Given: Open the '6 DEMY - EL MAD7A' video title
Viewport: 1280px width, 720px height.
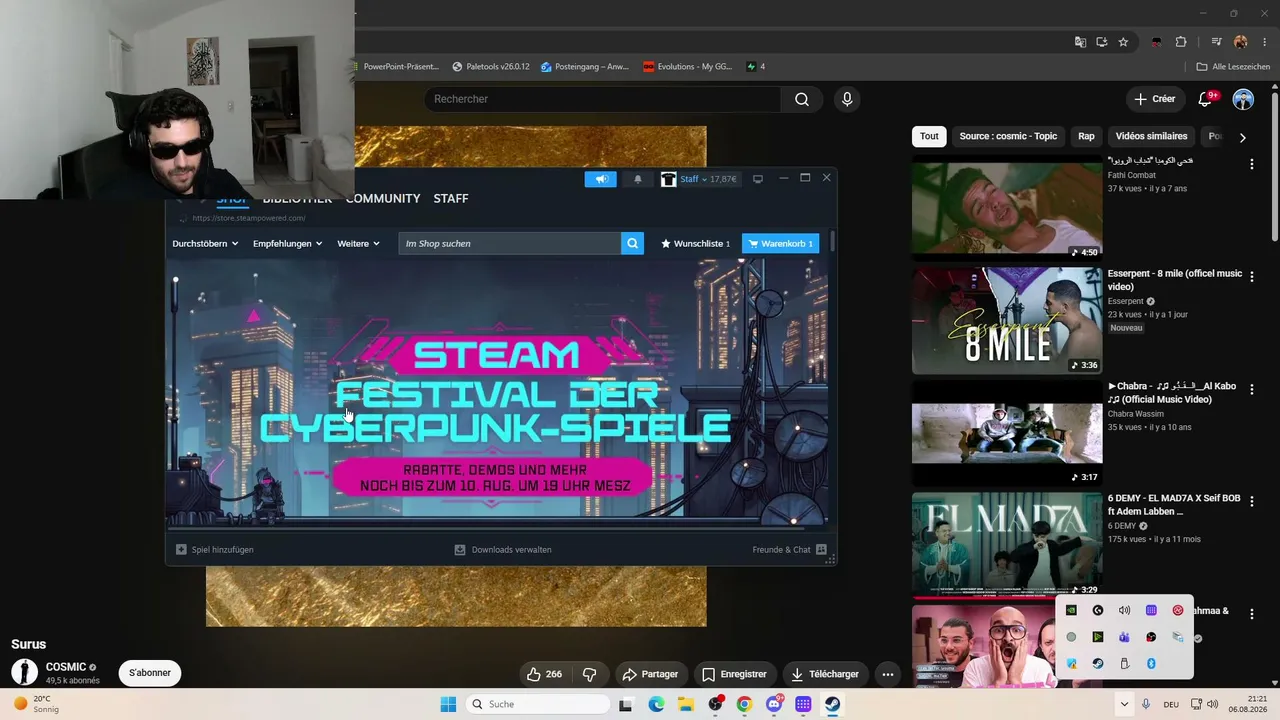Looking at the screenshot, I should (x=1174, y=505).
